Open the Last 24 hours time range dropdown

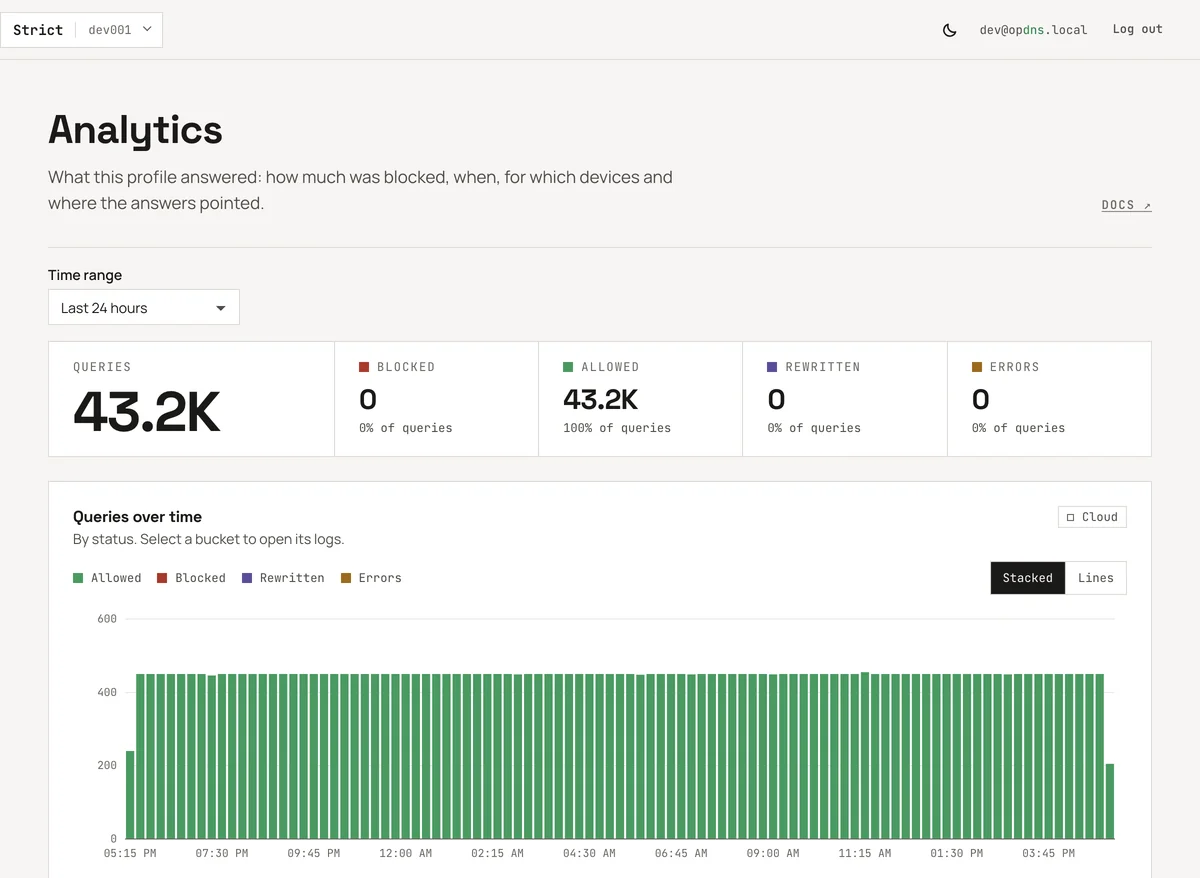(x=144, y=308)
